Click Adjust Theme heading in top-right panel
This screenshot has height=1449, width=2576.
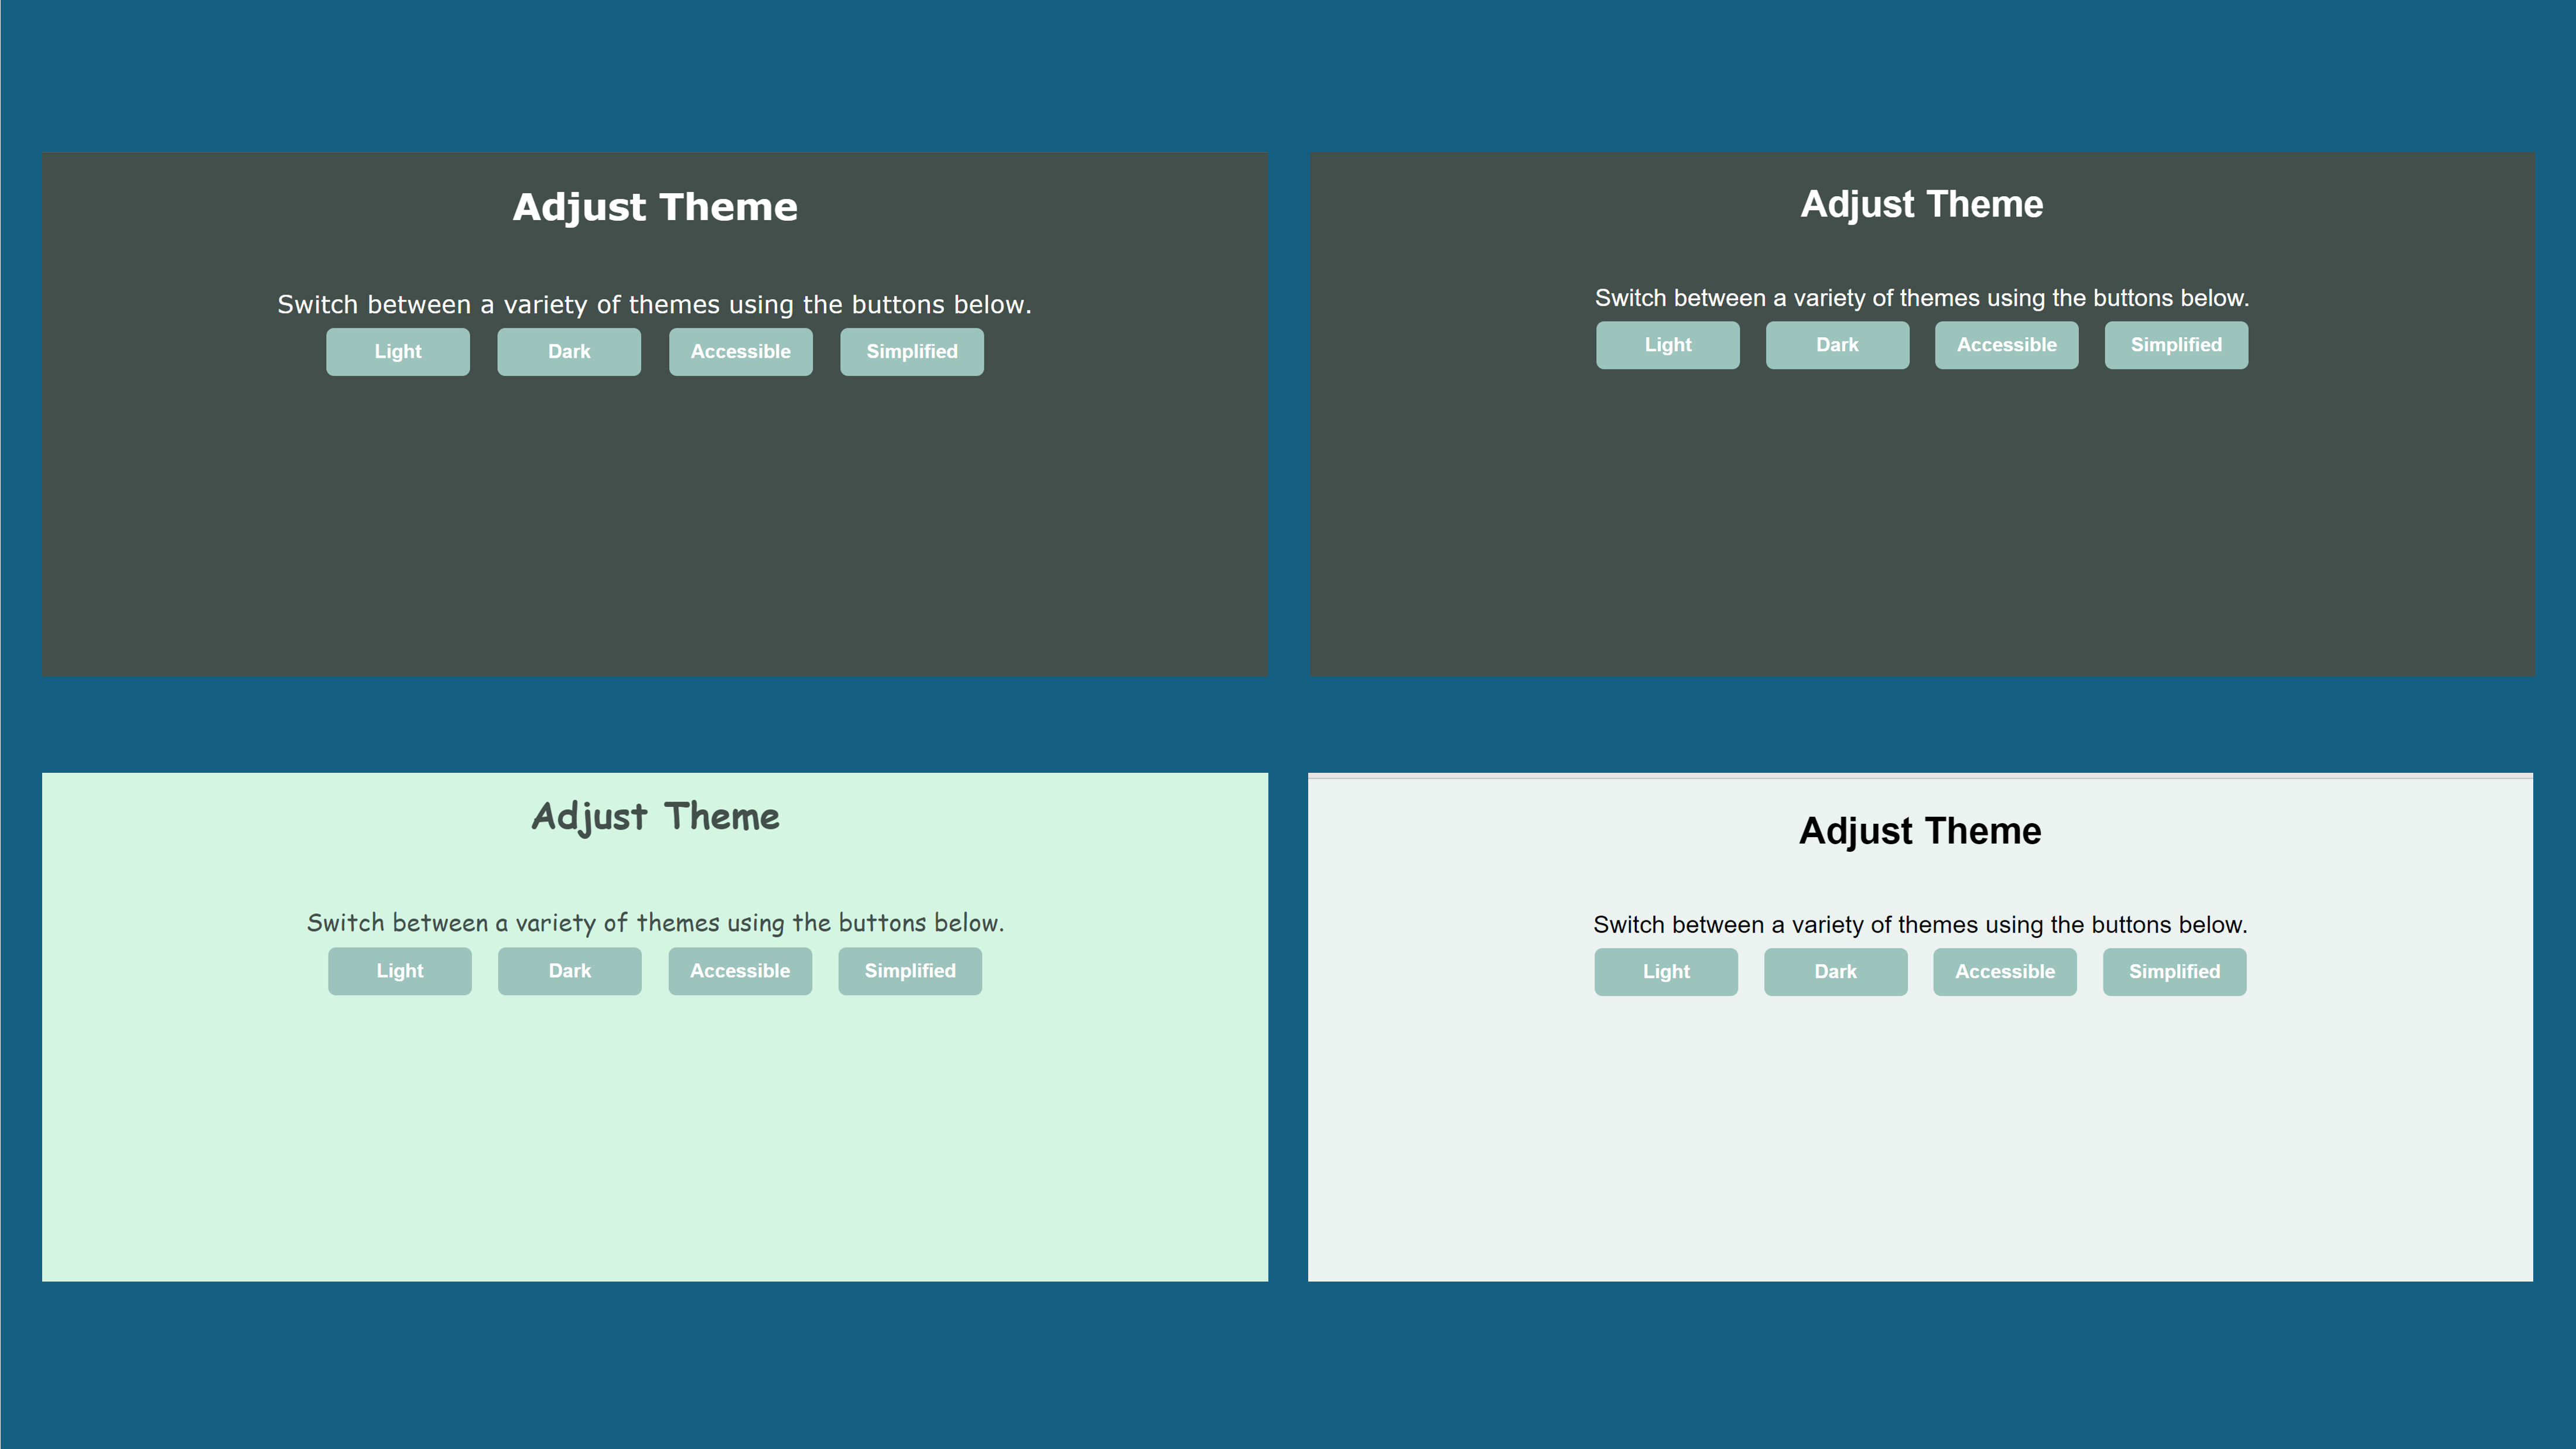pos(1921,204)
